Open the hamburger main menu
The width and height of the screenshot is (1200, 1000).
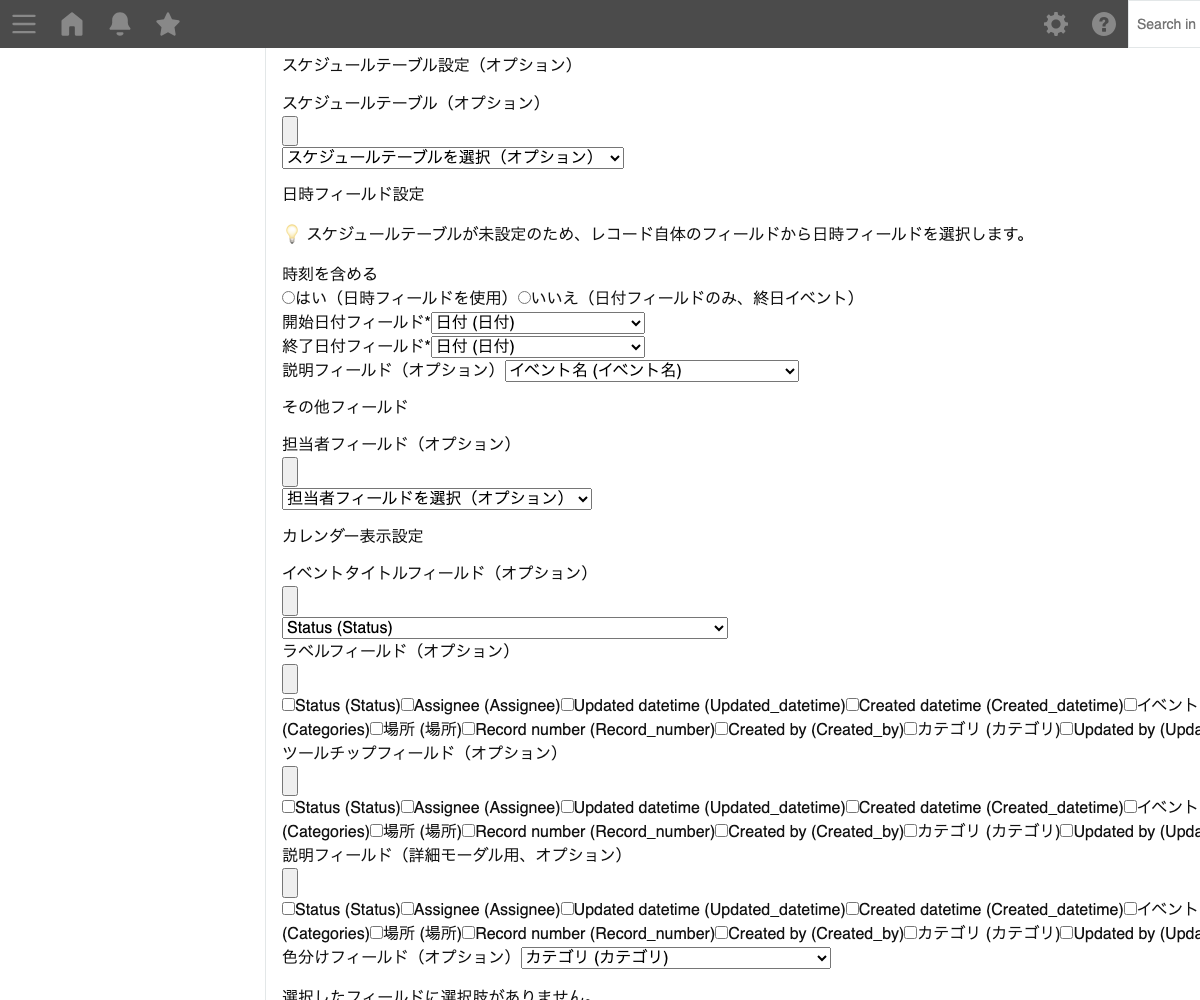(24, 24)
